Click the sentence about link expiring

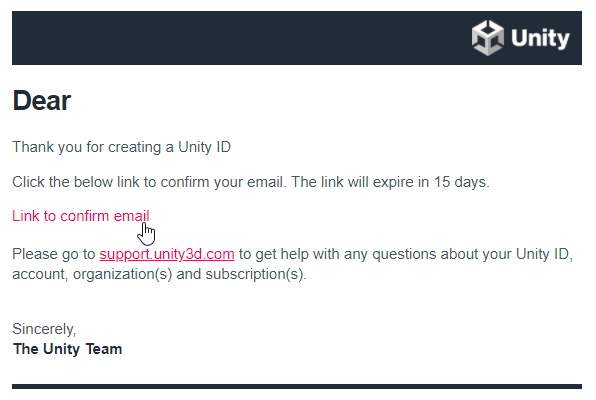[391, 182]
